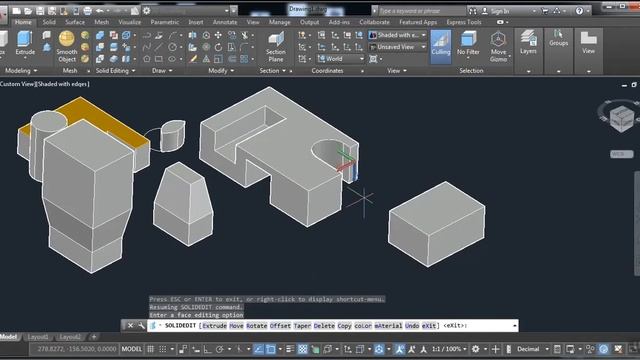The height and width of the screenshot is (360, 640).
Task: Select the Extrude tool
Action: (x=25, y=44)
